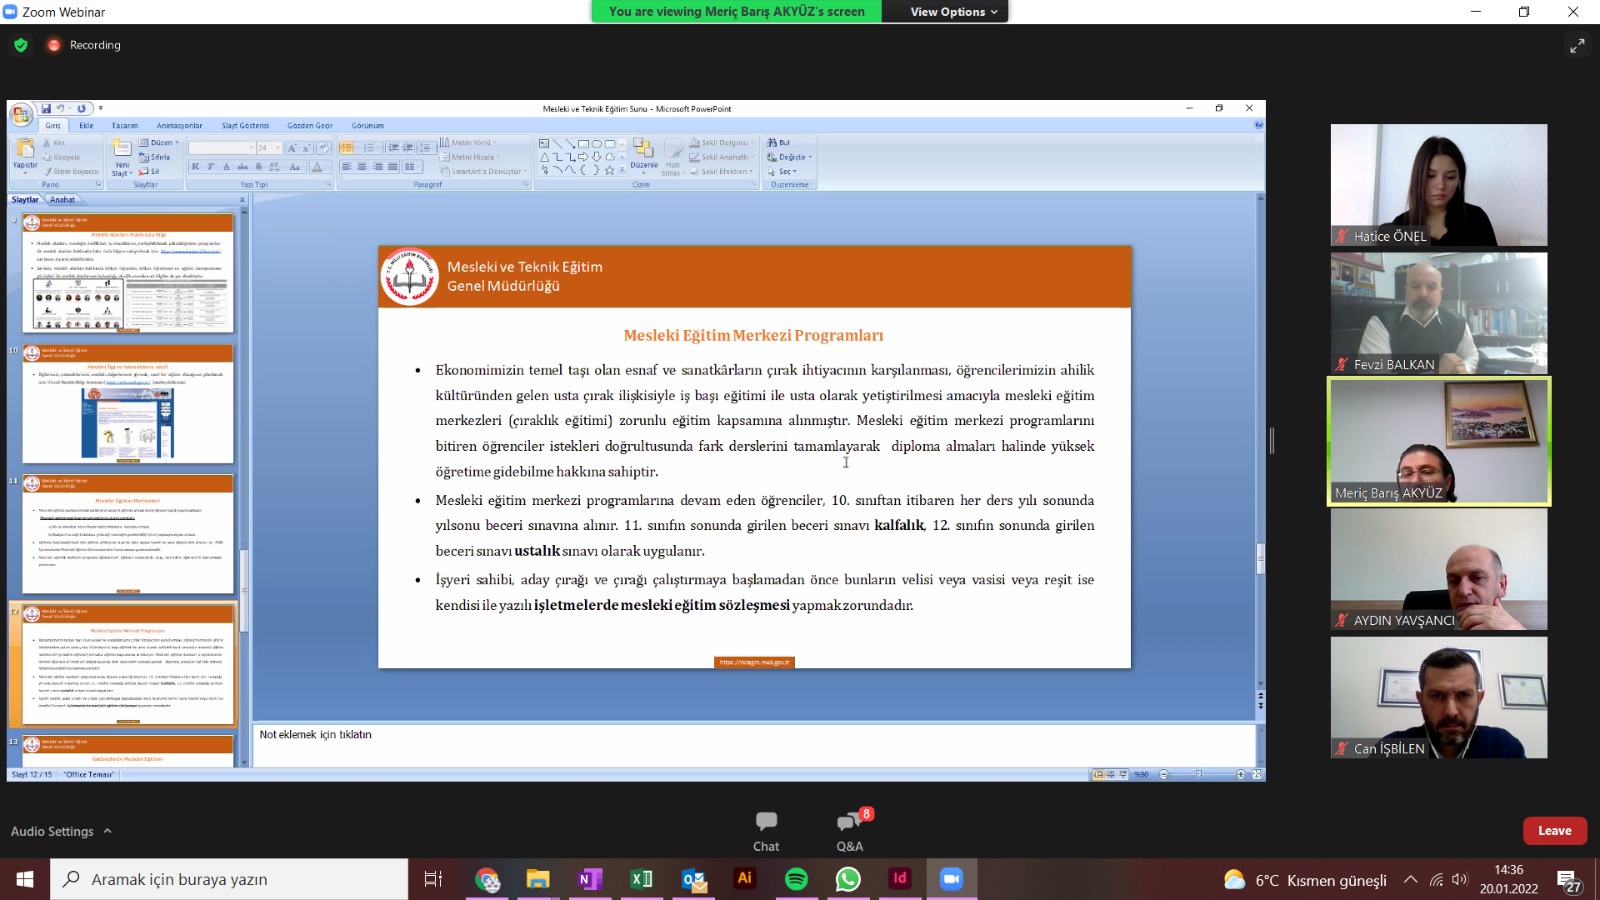Open Spotify from the taskbar
The image size is (1600, 900).
point(796,879)
